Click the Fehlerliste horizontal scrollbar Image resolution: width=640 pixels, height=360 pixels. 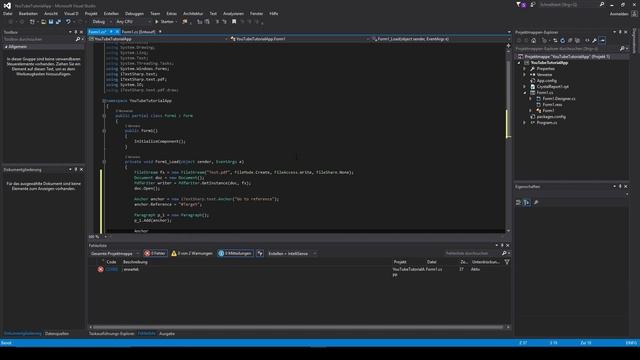coord(298,327)
